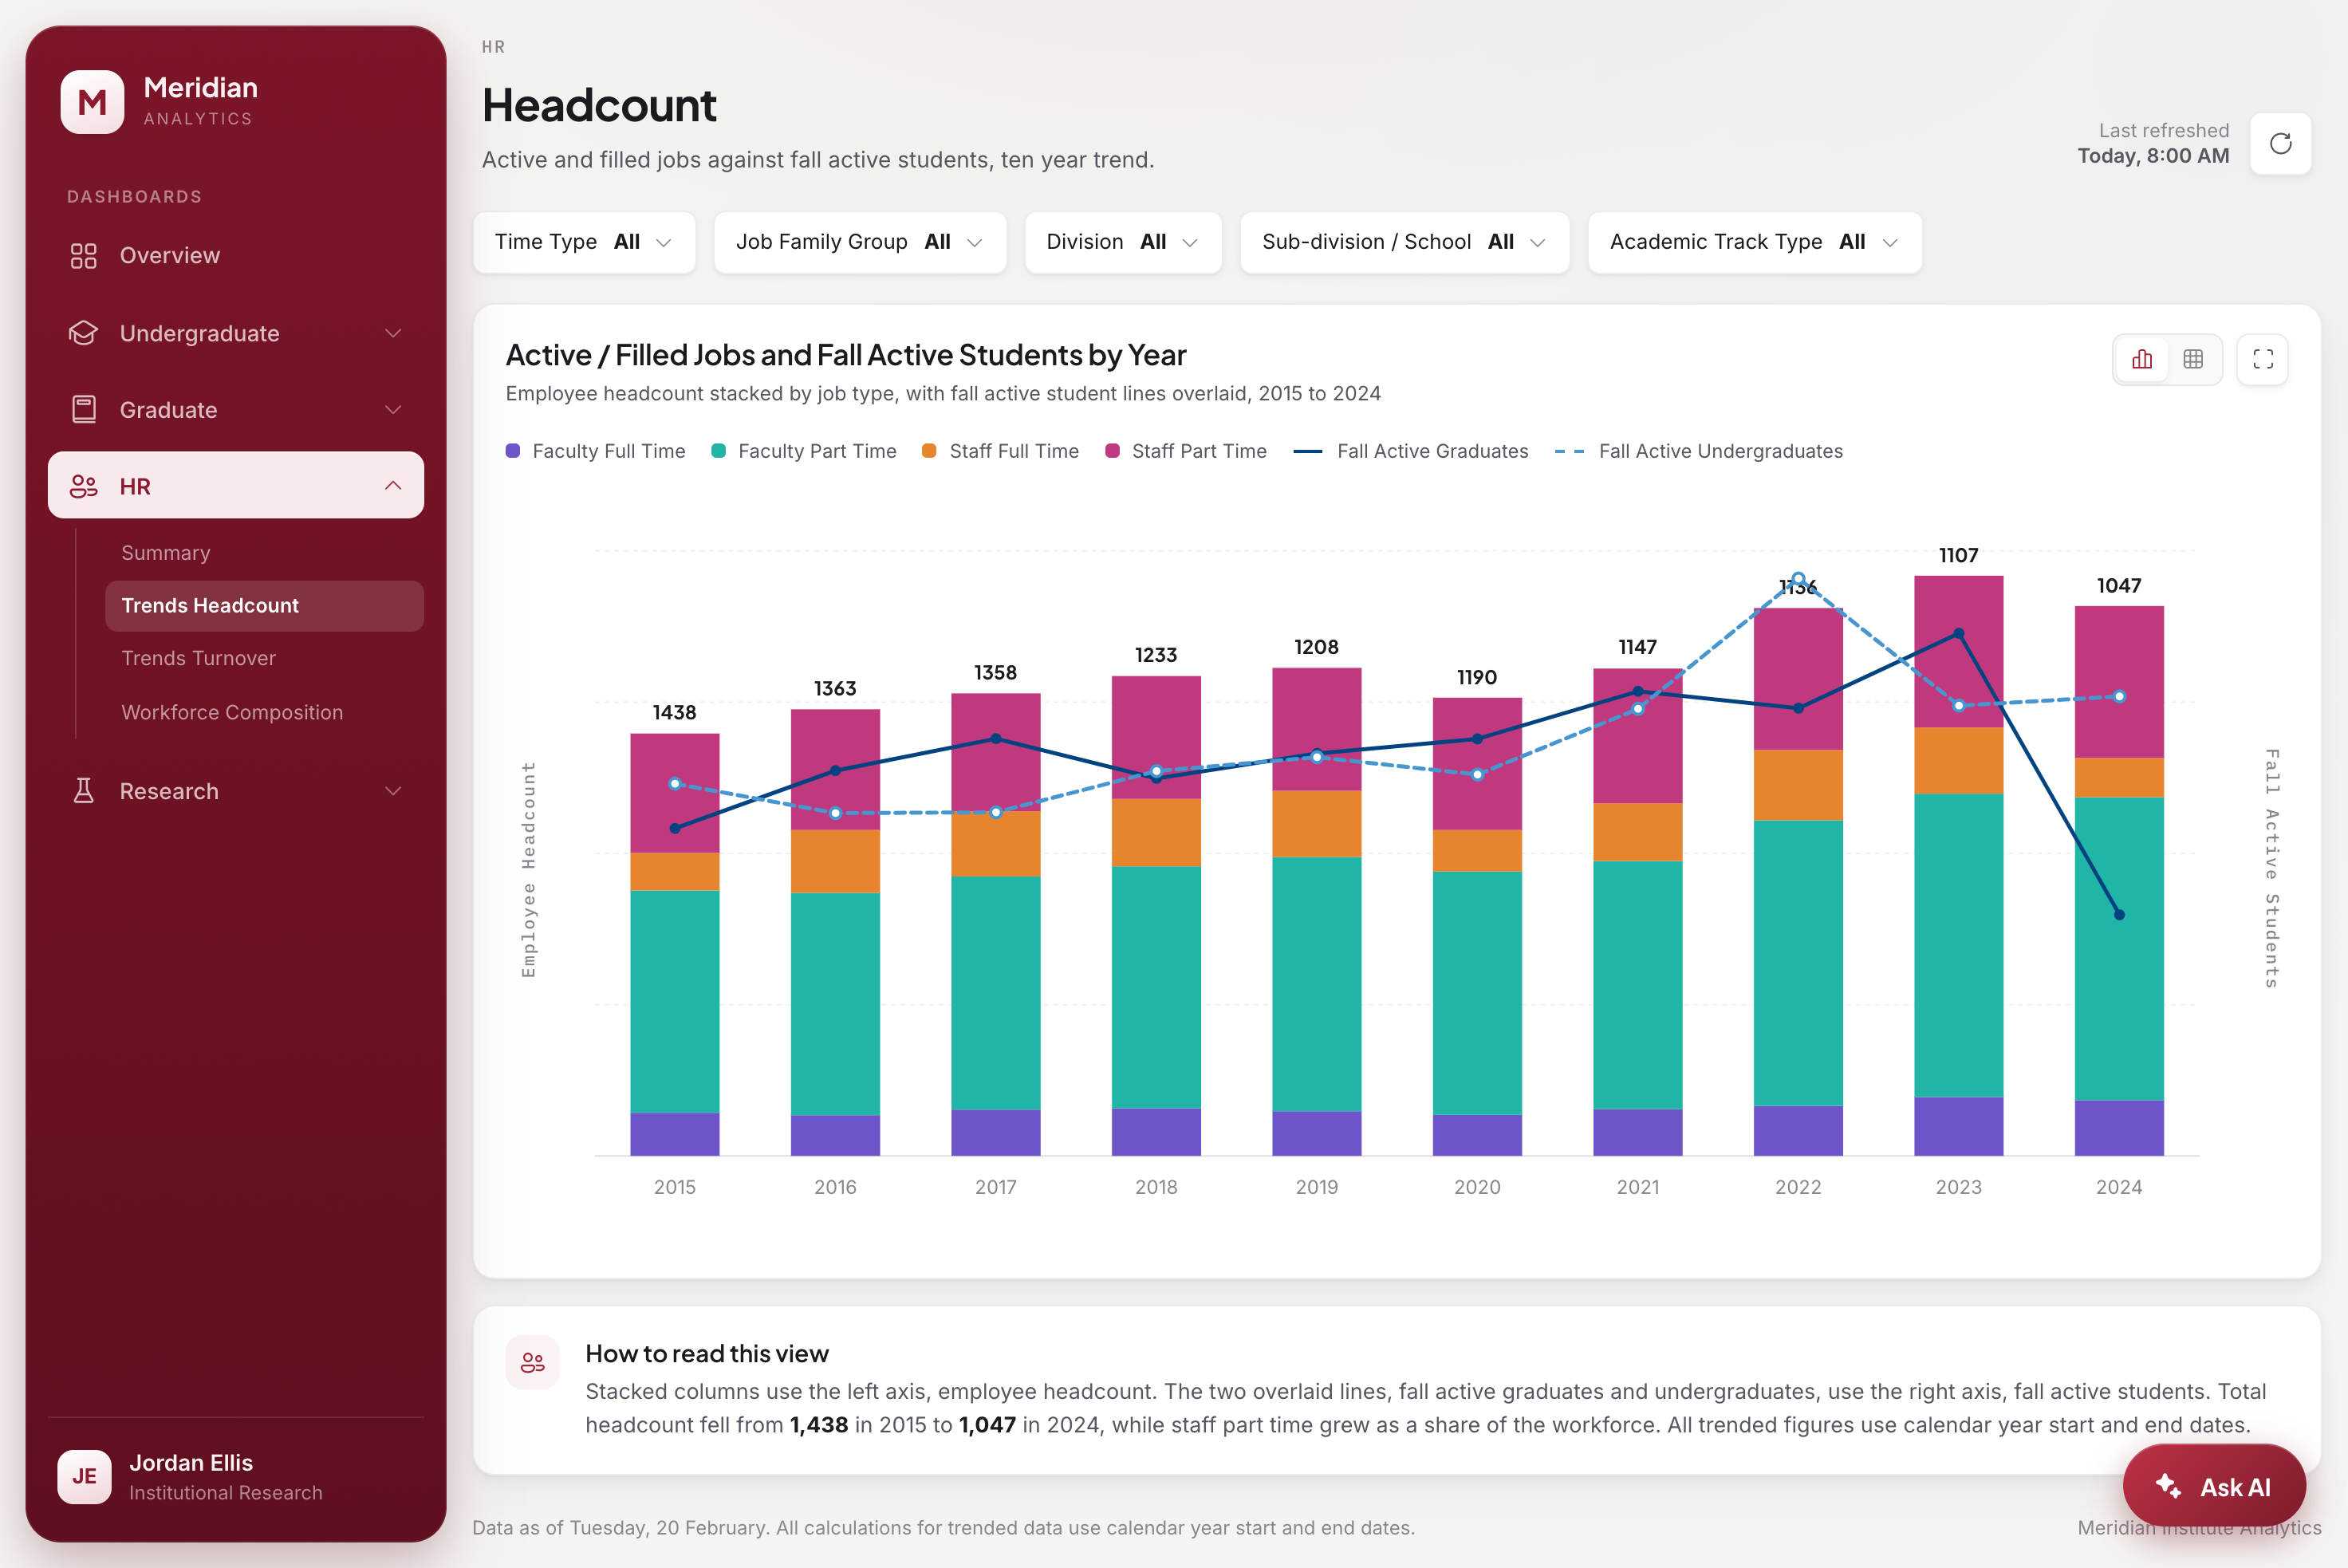Expand the Research section chevron
The height and width of the screenshot is (1568, 2348).
(393, 791)
